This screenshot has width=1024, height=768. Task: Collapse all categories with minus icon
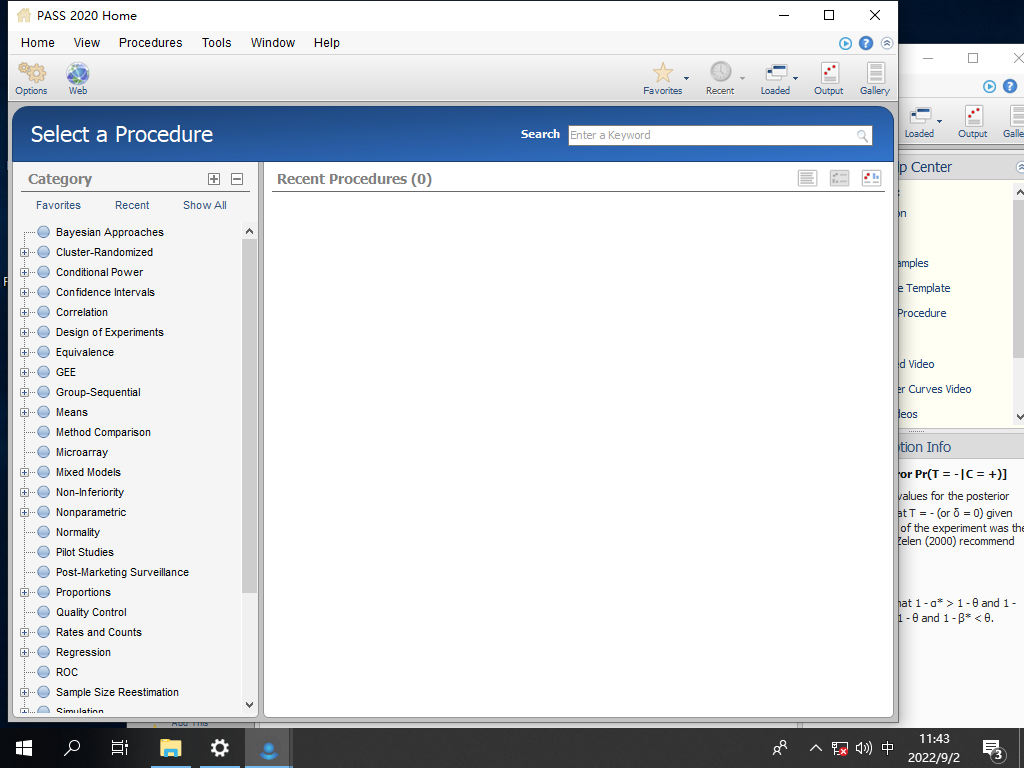[x=237, y=179]
